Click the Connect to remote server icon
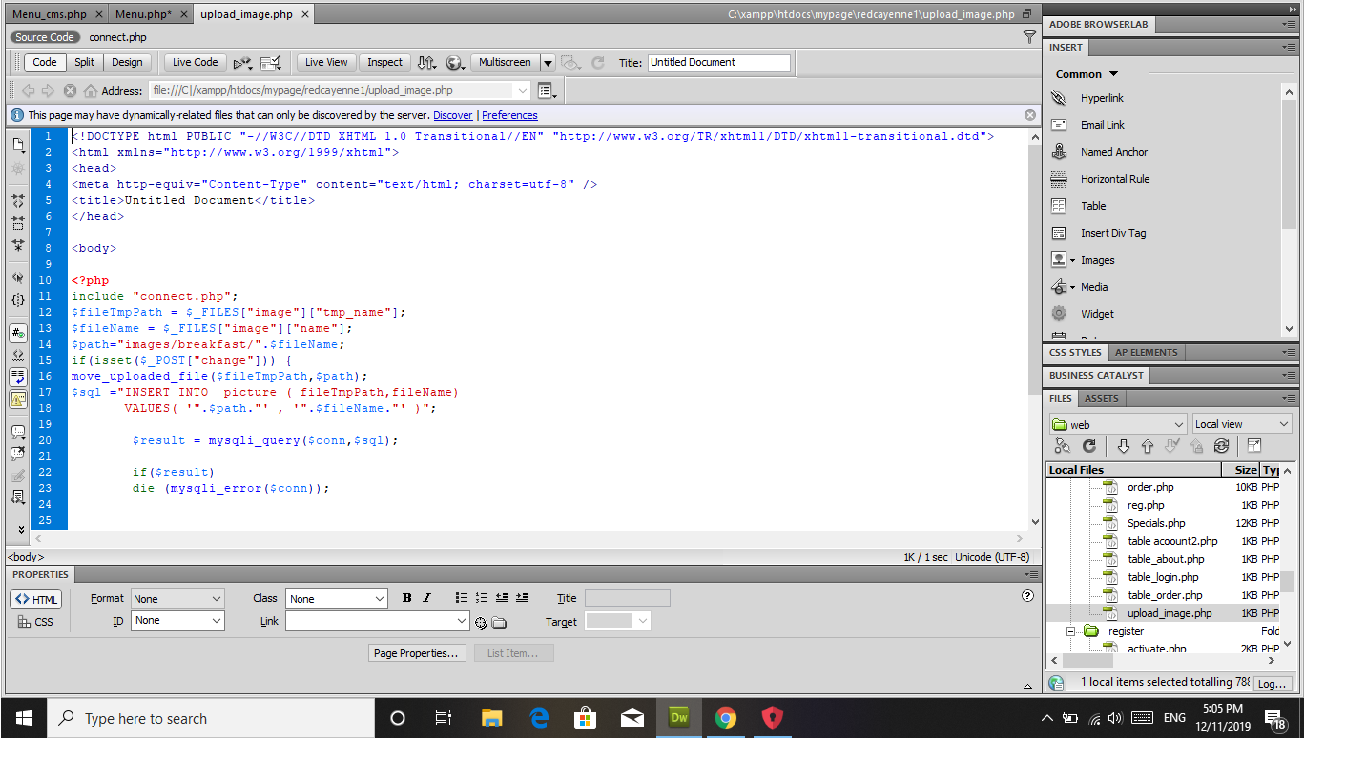 [x=1062, y=446]
